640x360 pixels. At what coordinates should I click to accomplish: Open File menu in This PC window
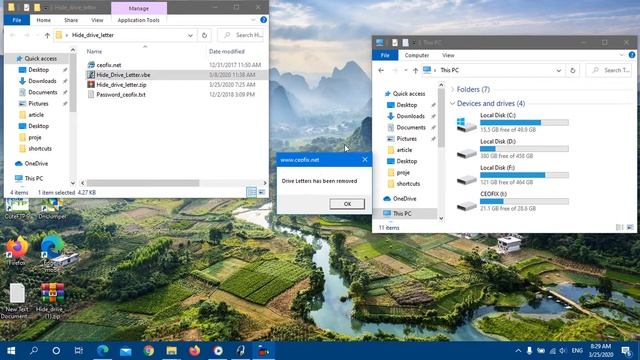(385, 55)
